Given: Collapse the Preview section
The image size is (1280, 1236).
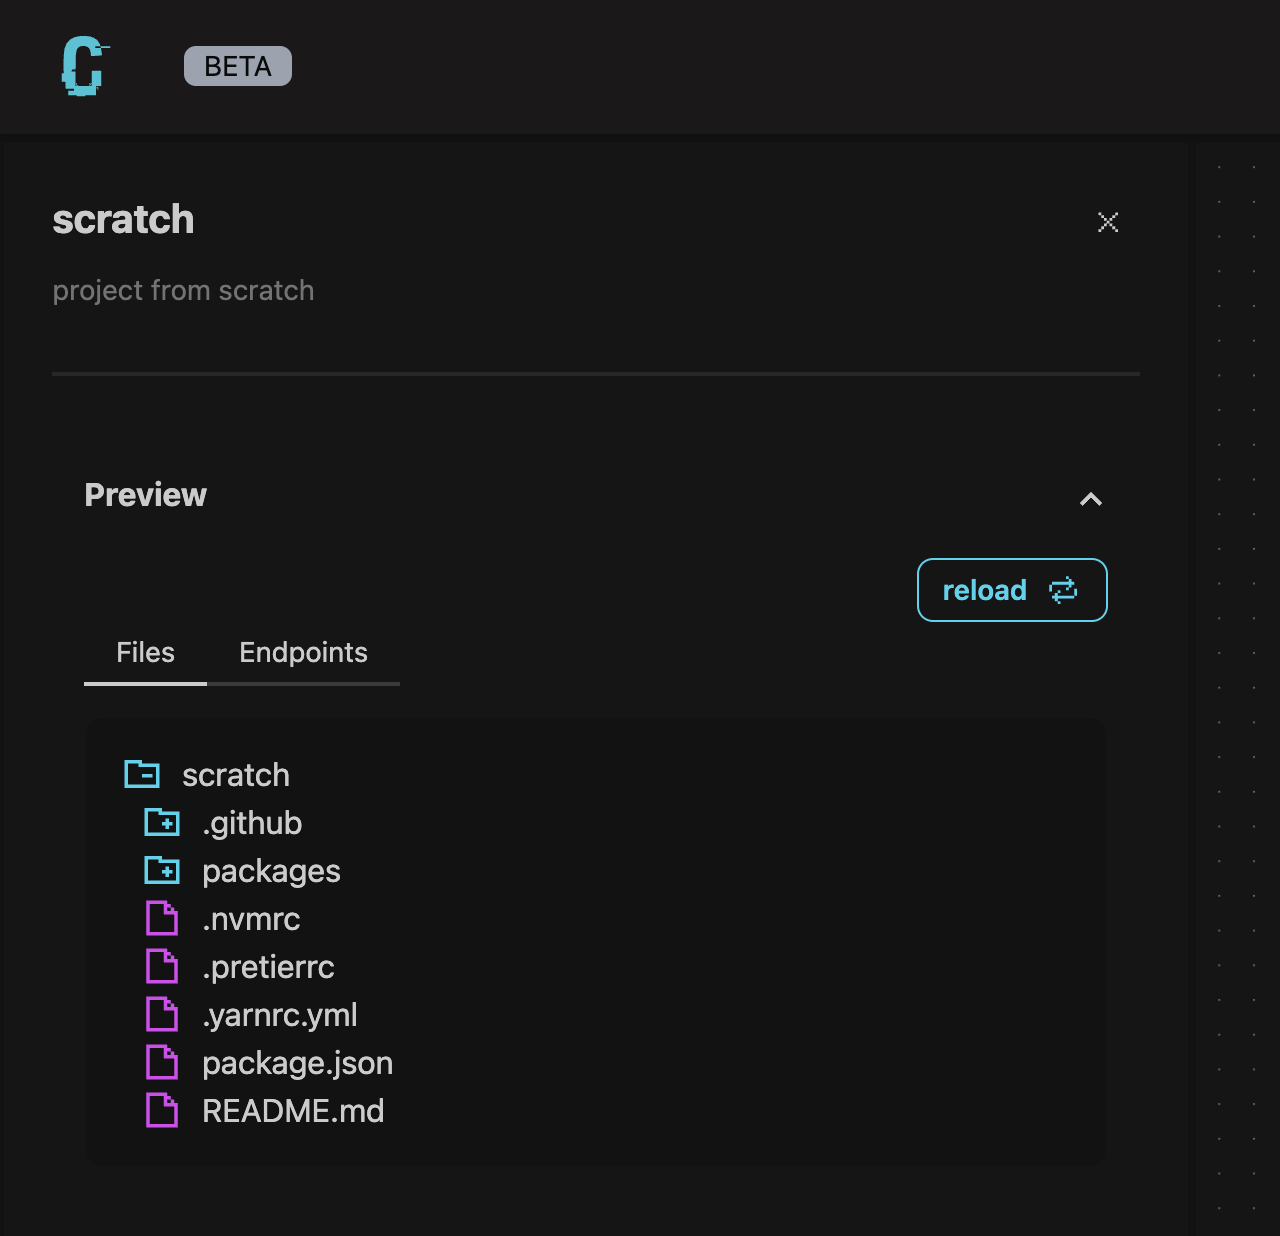Looking at the screenshot, I should point(1091,499).
